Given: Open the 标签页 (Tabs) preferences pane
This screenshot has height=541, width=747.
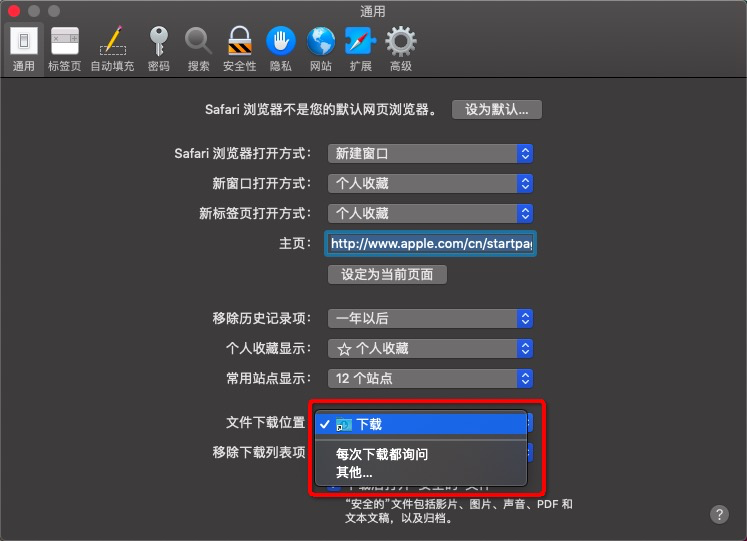Looking at the screenshot, I should (x=65, y=50).
